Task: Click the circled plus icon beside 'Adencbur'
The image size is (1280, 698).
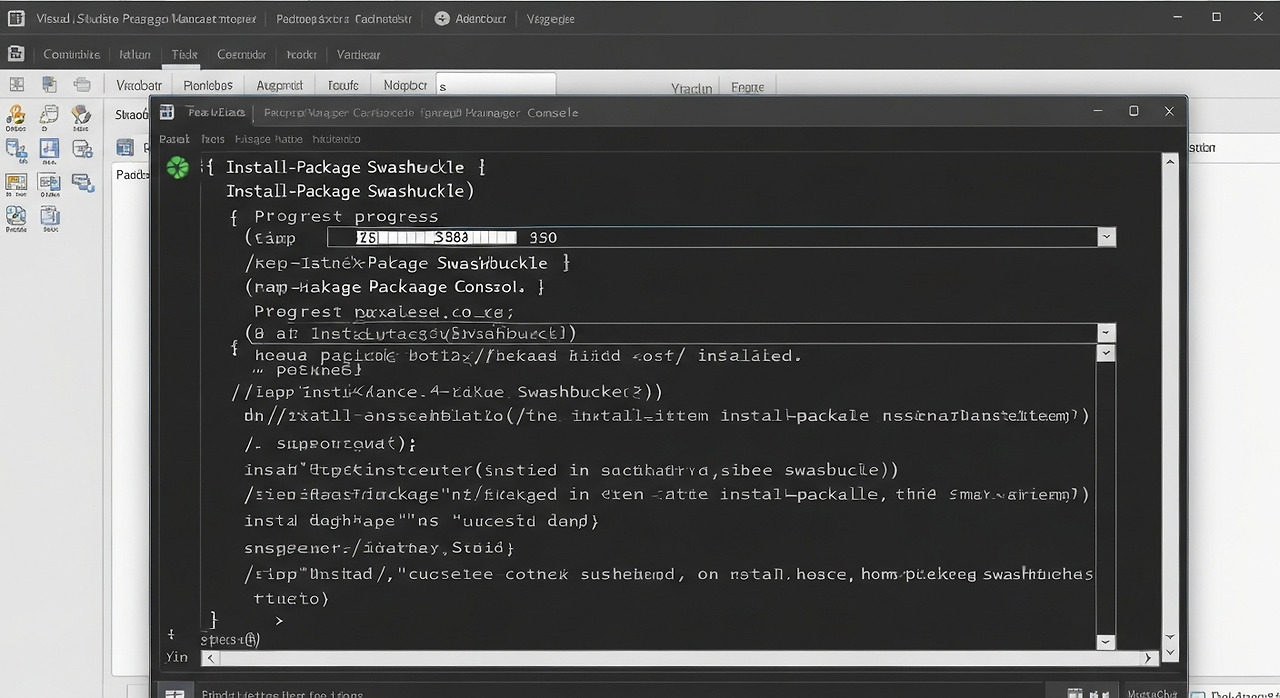Action: (442, 18)
